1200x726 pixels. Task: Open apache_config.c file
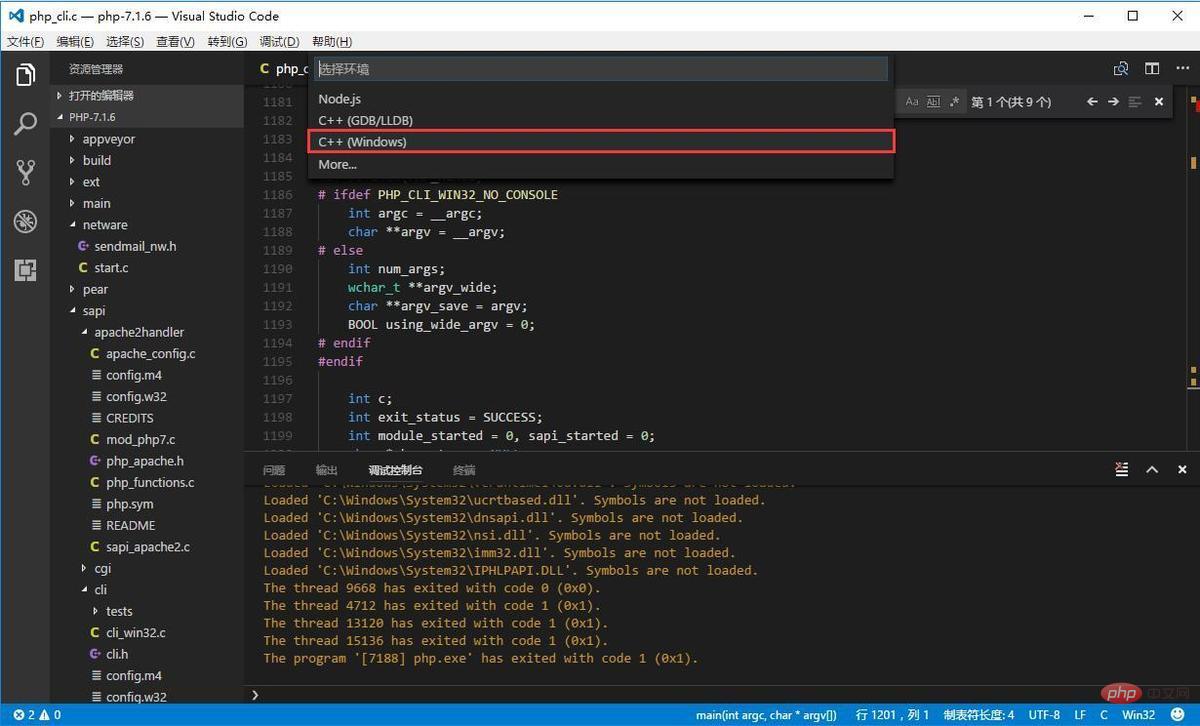tap(147, 354)
